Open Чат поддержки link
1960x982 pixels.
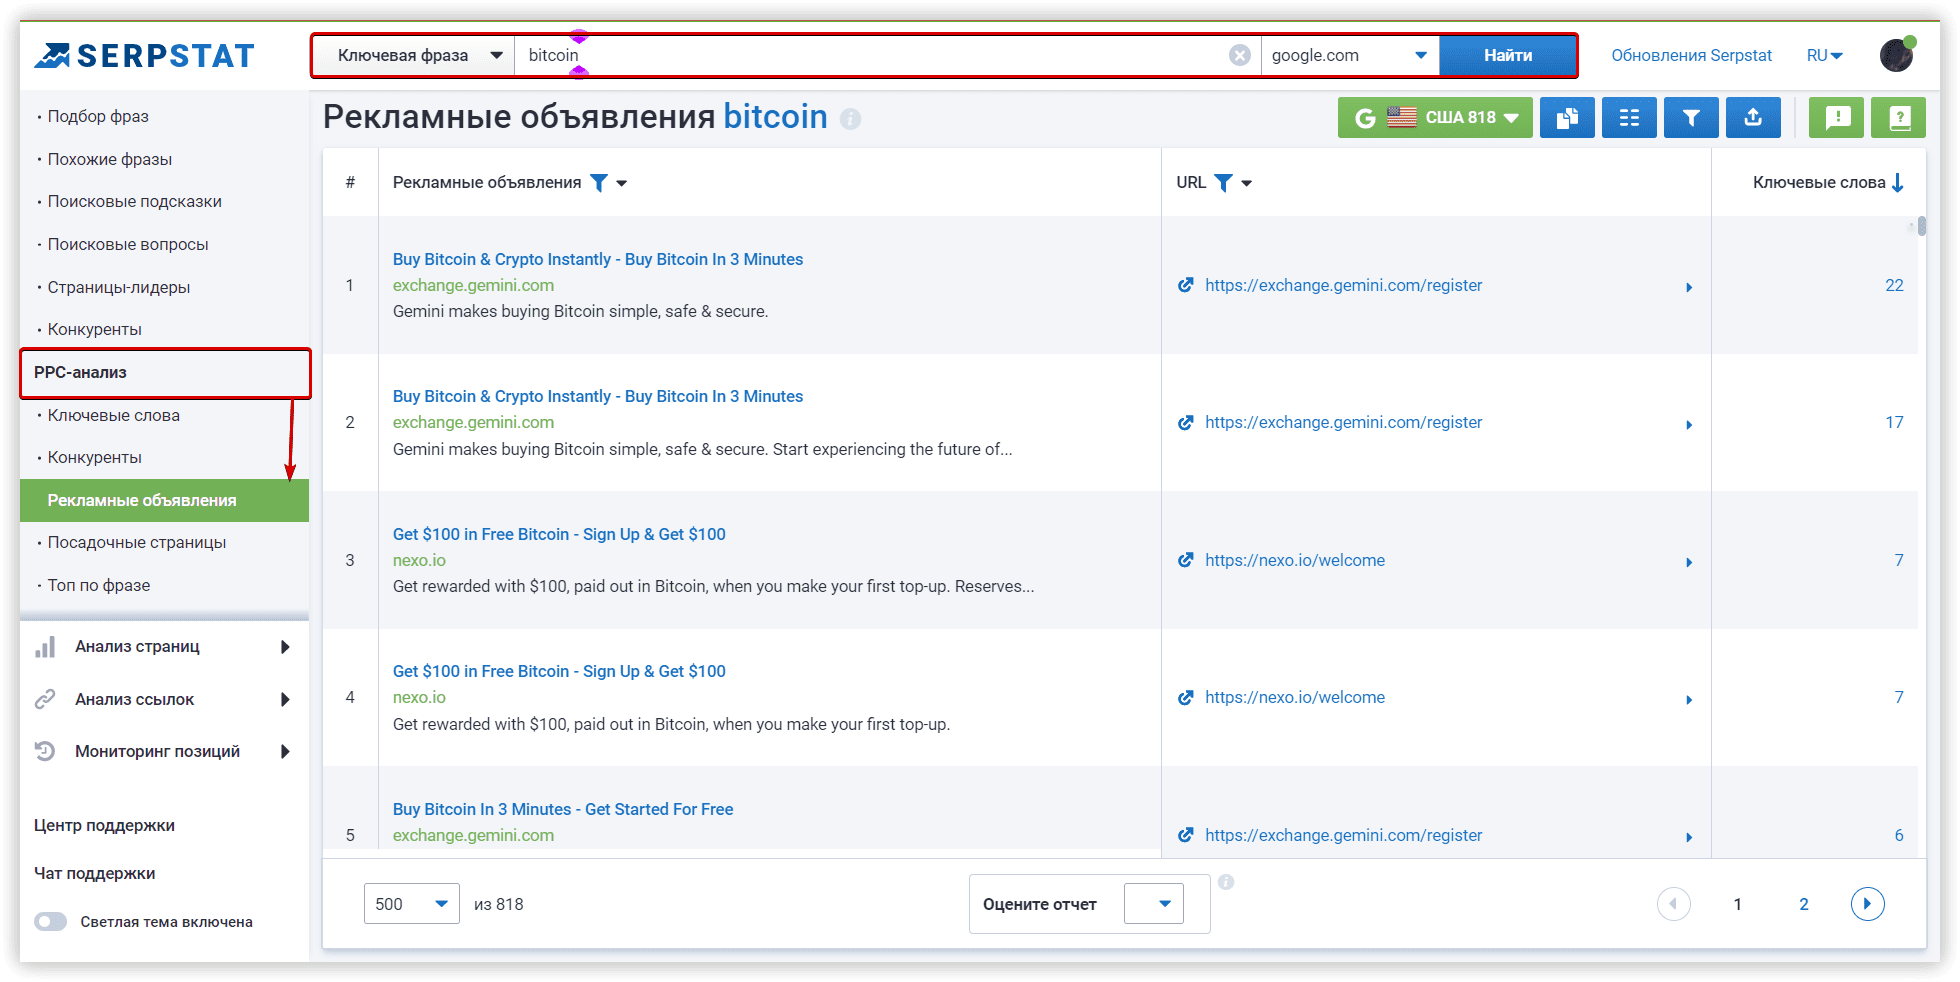tap(94, 874)
